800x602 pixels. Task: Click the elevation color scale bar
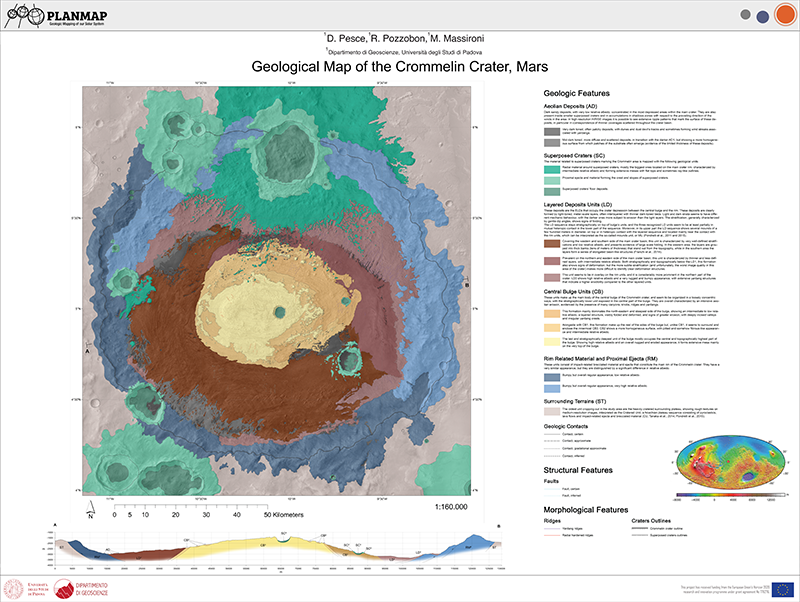(x=730, y=495)
